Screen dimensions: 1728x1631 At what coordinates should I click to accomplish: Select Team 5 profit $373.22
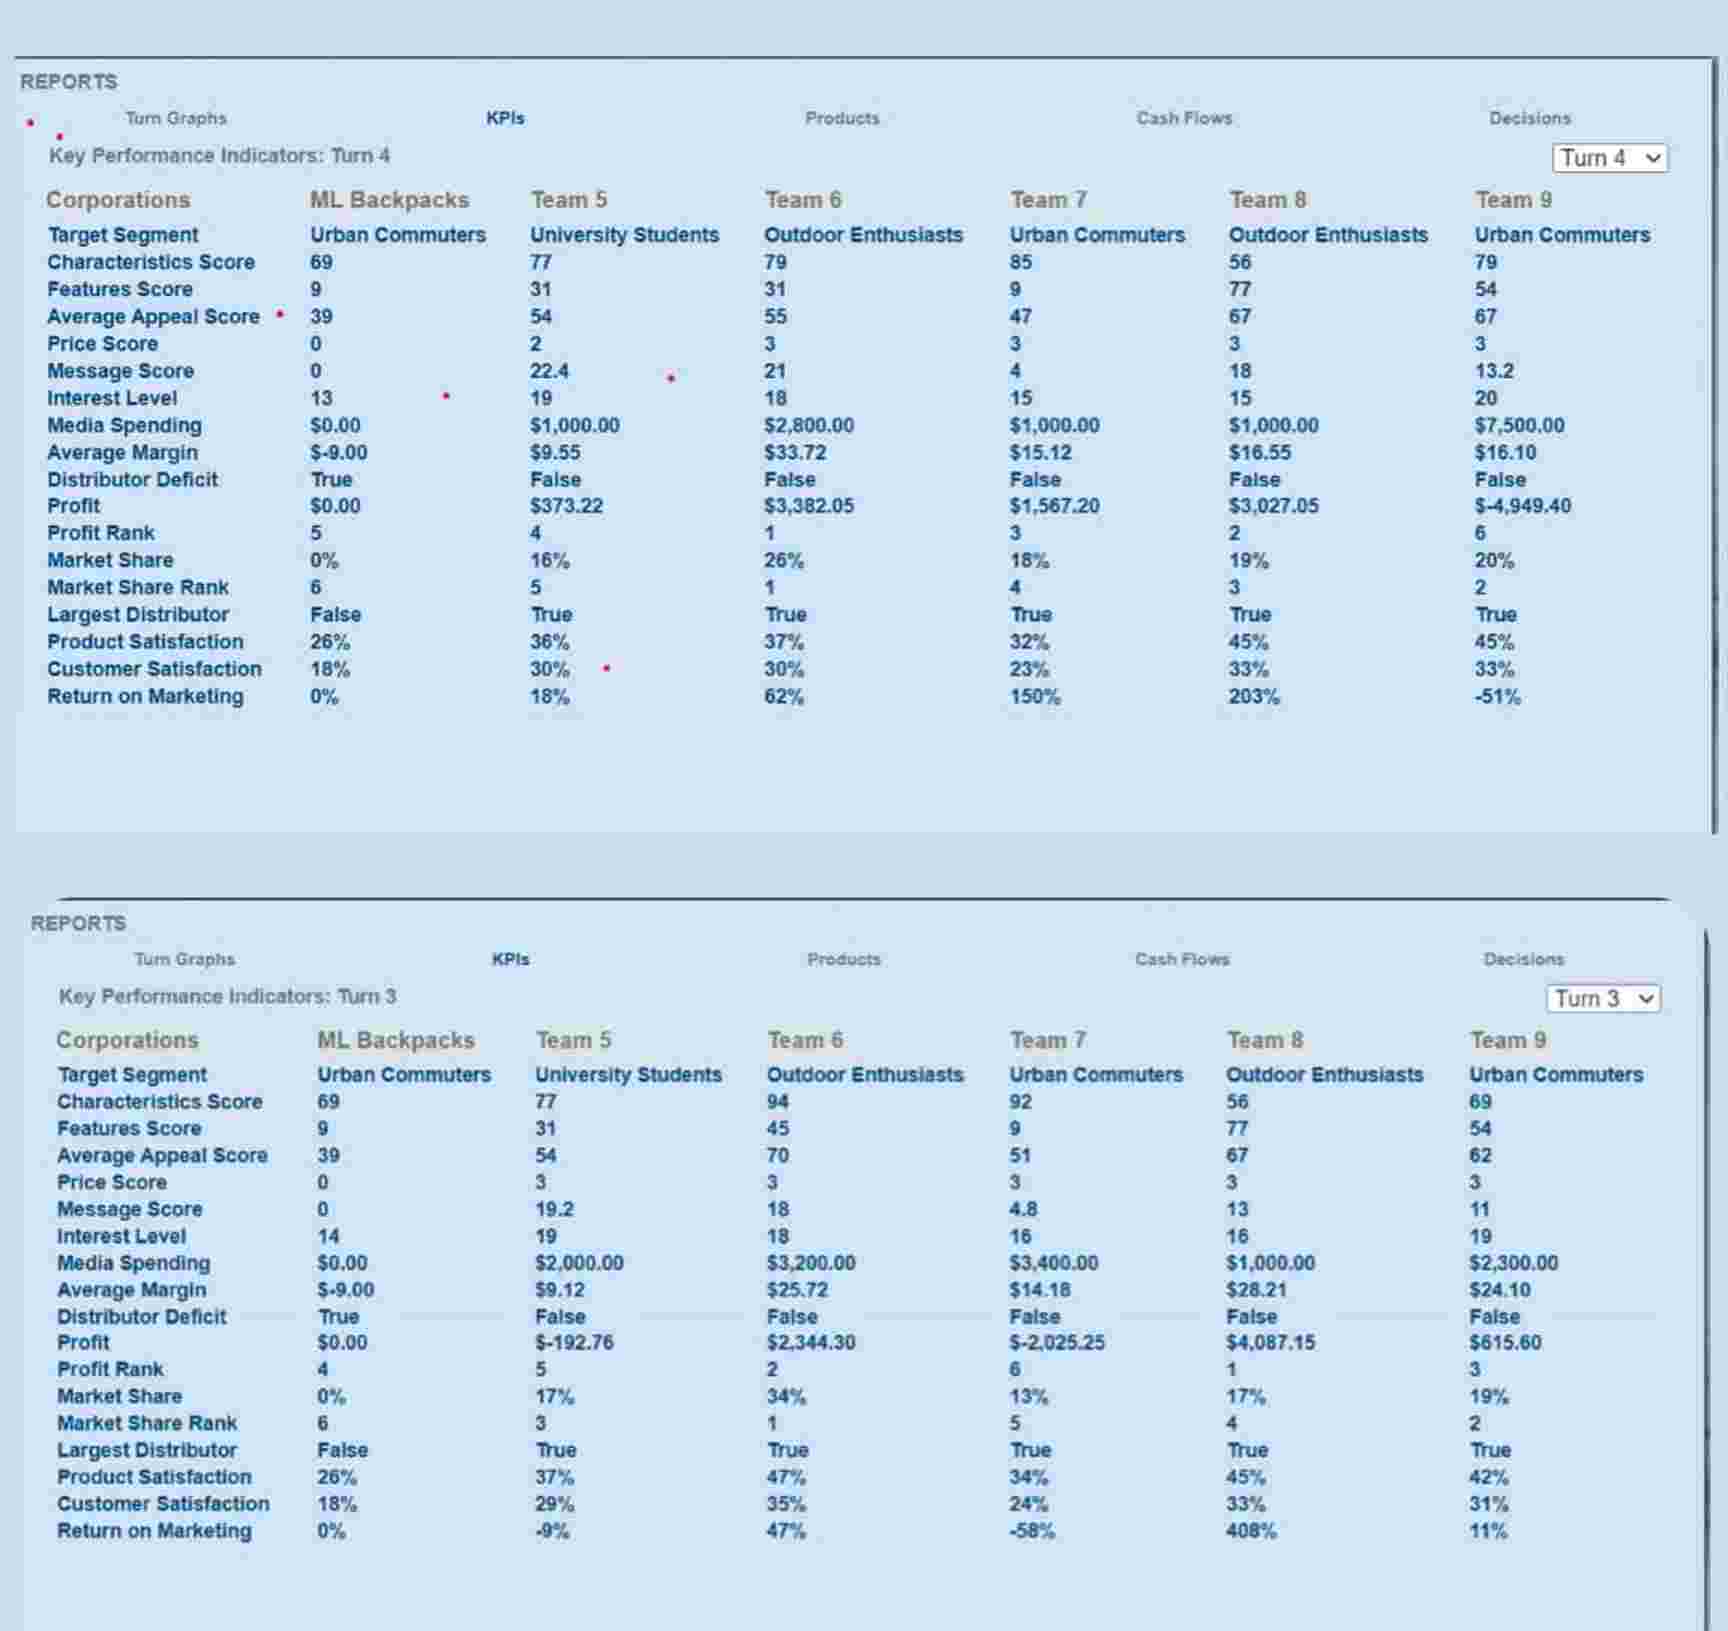566,506
